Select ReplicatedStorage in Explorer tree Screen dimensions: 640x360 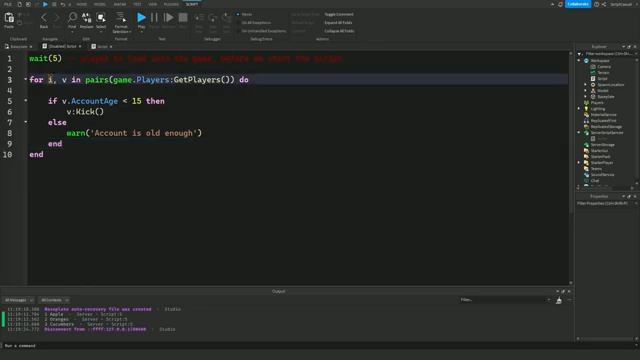606,127
